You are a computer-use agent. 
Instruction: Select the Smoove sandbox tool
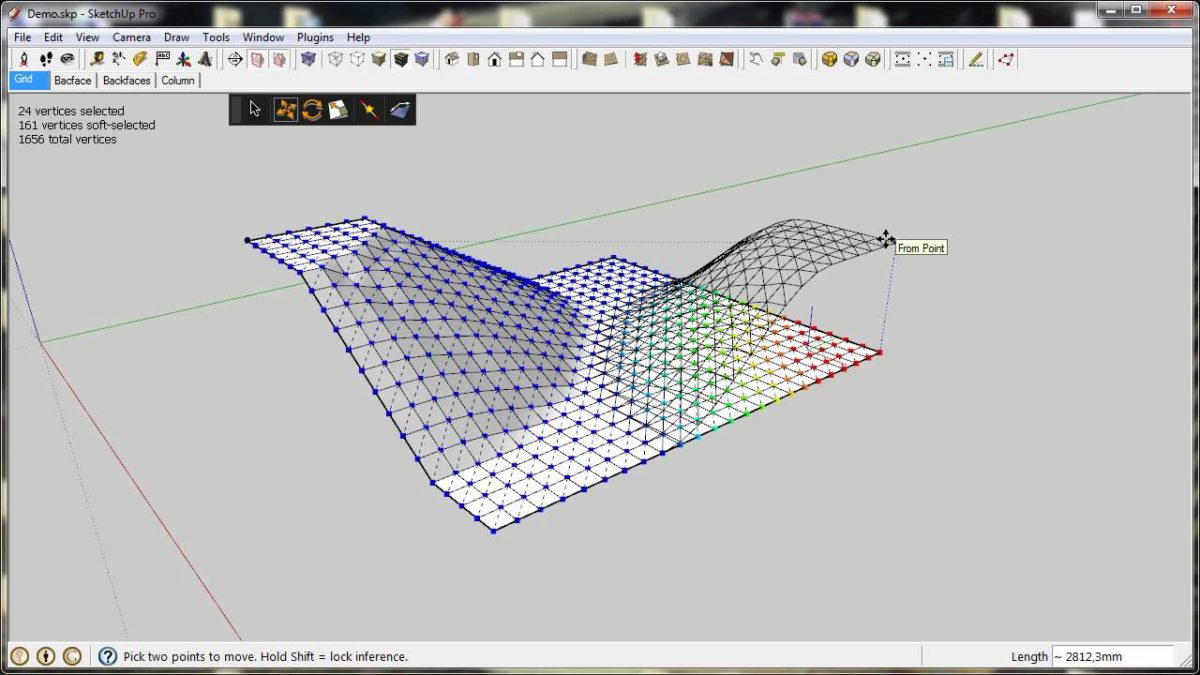click(x=639, y=60)
